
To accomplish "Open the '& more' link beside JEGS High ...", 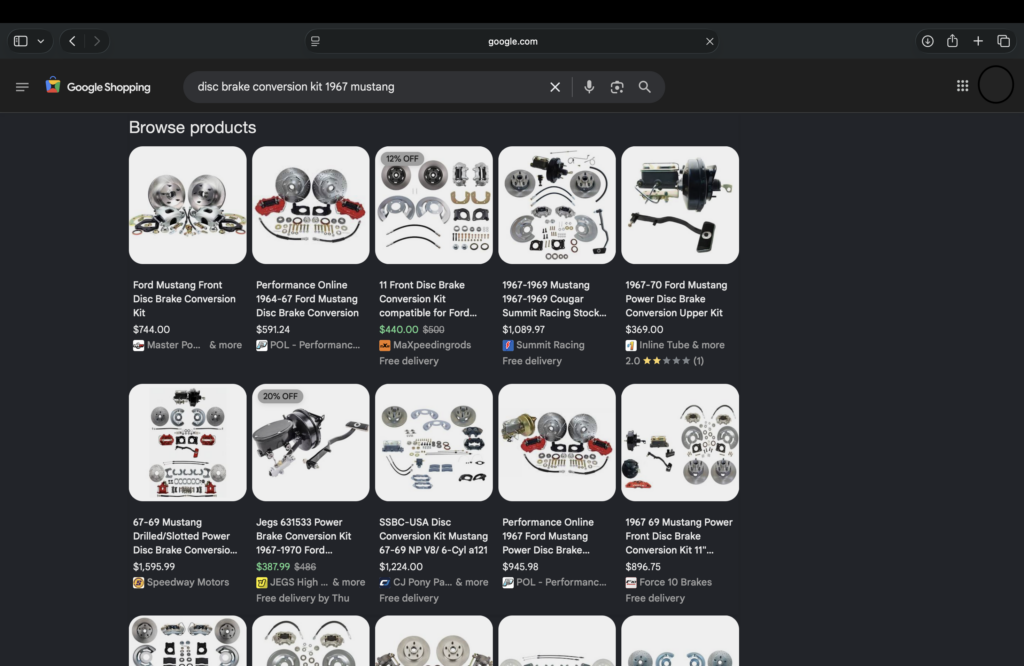I will (349, 582).
